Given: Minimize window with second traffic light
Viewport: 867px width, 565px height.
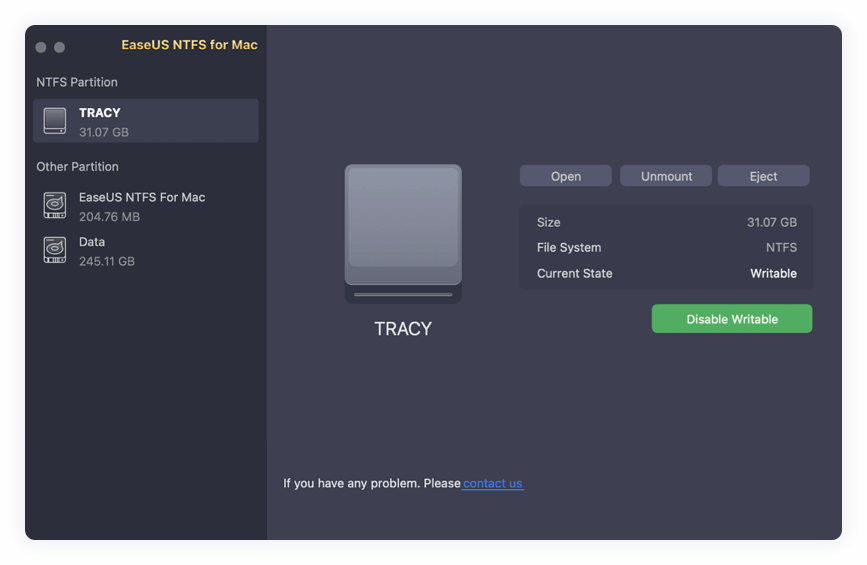Looking at the screenshot, I should coord(60,47).
